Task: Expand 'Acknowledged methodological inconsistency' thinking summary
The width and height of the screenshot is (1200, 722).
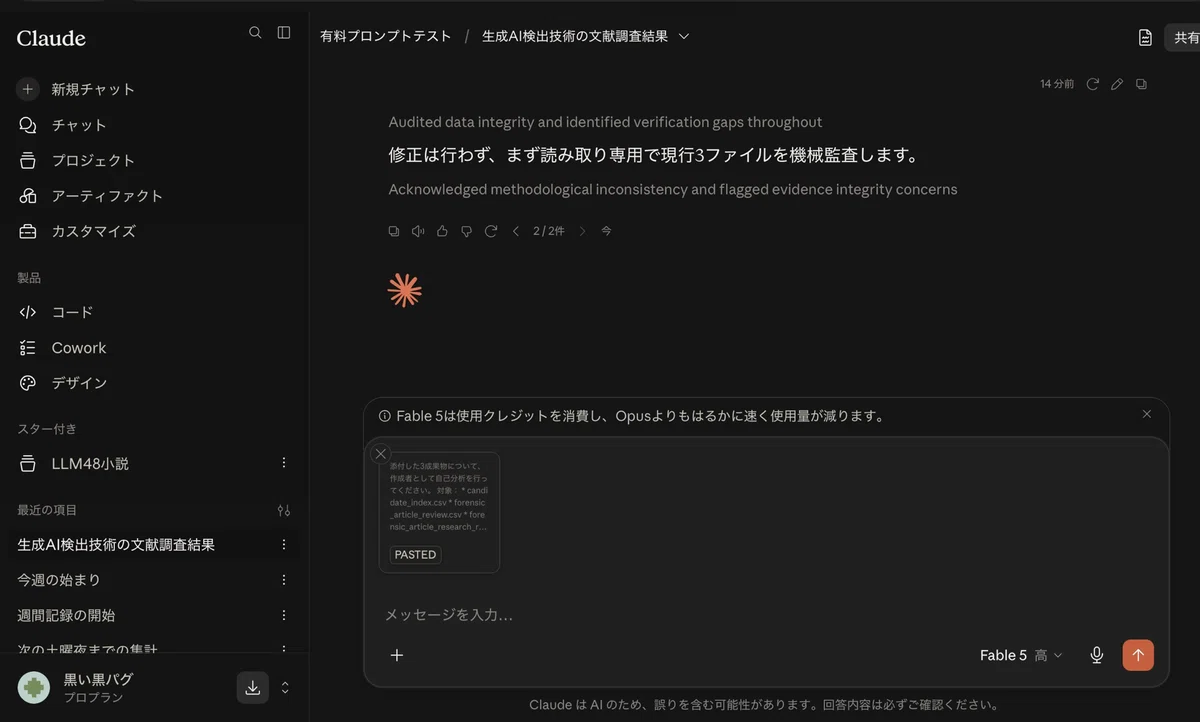Action: [673, 189]
